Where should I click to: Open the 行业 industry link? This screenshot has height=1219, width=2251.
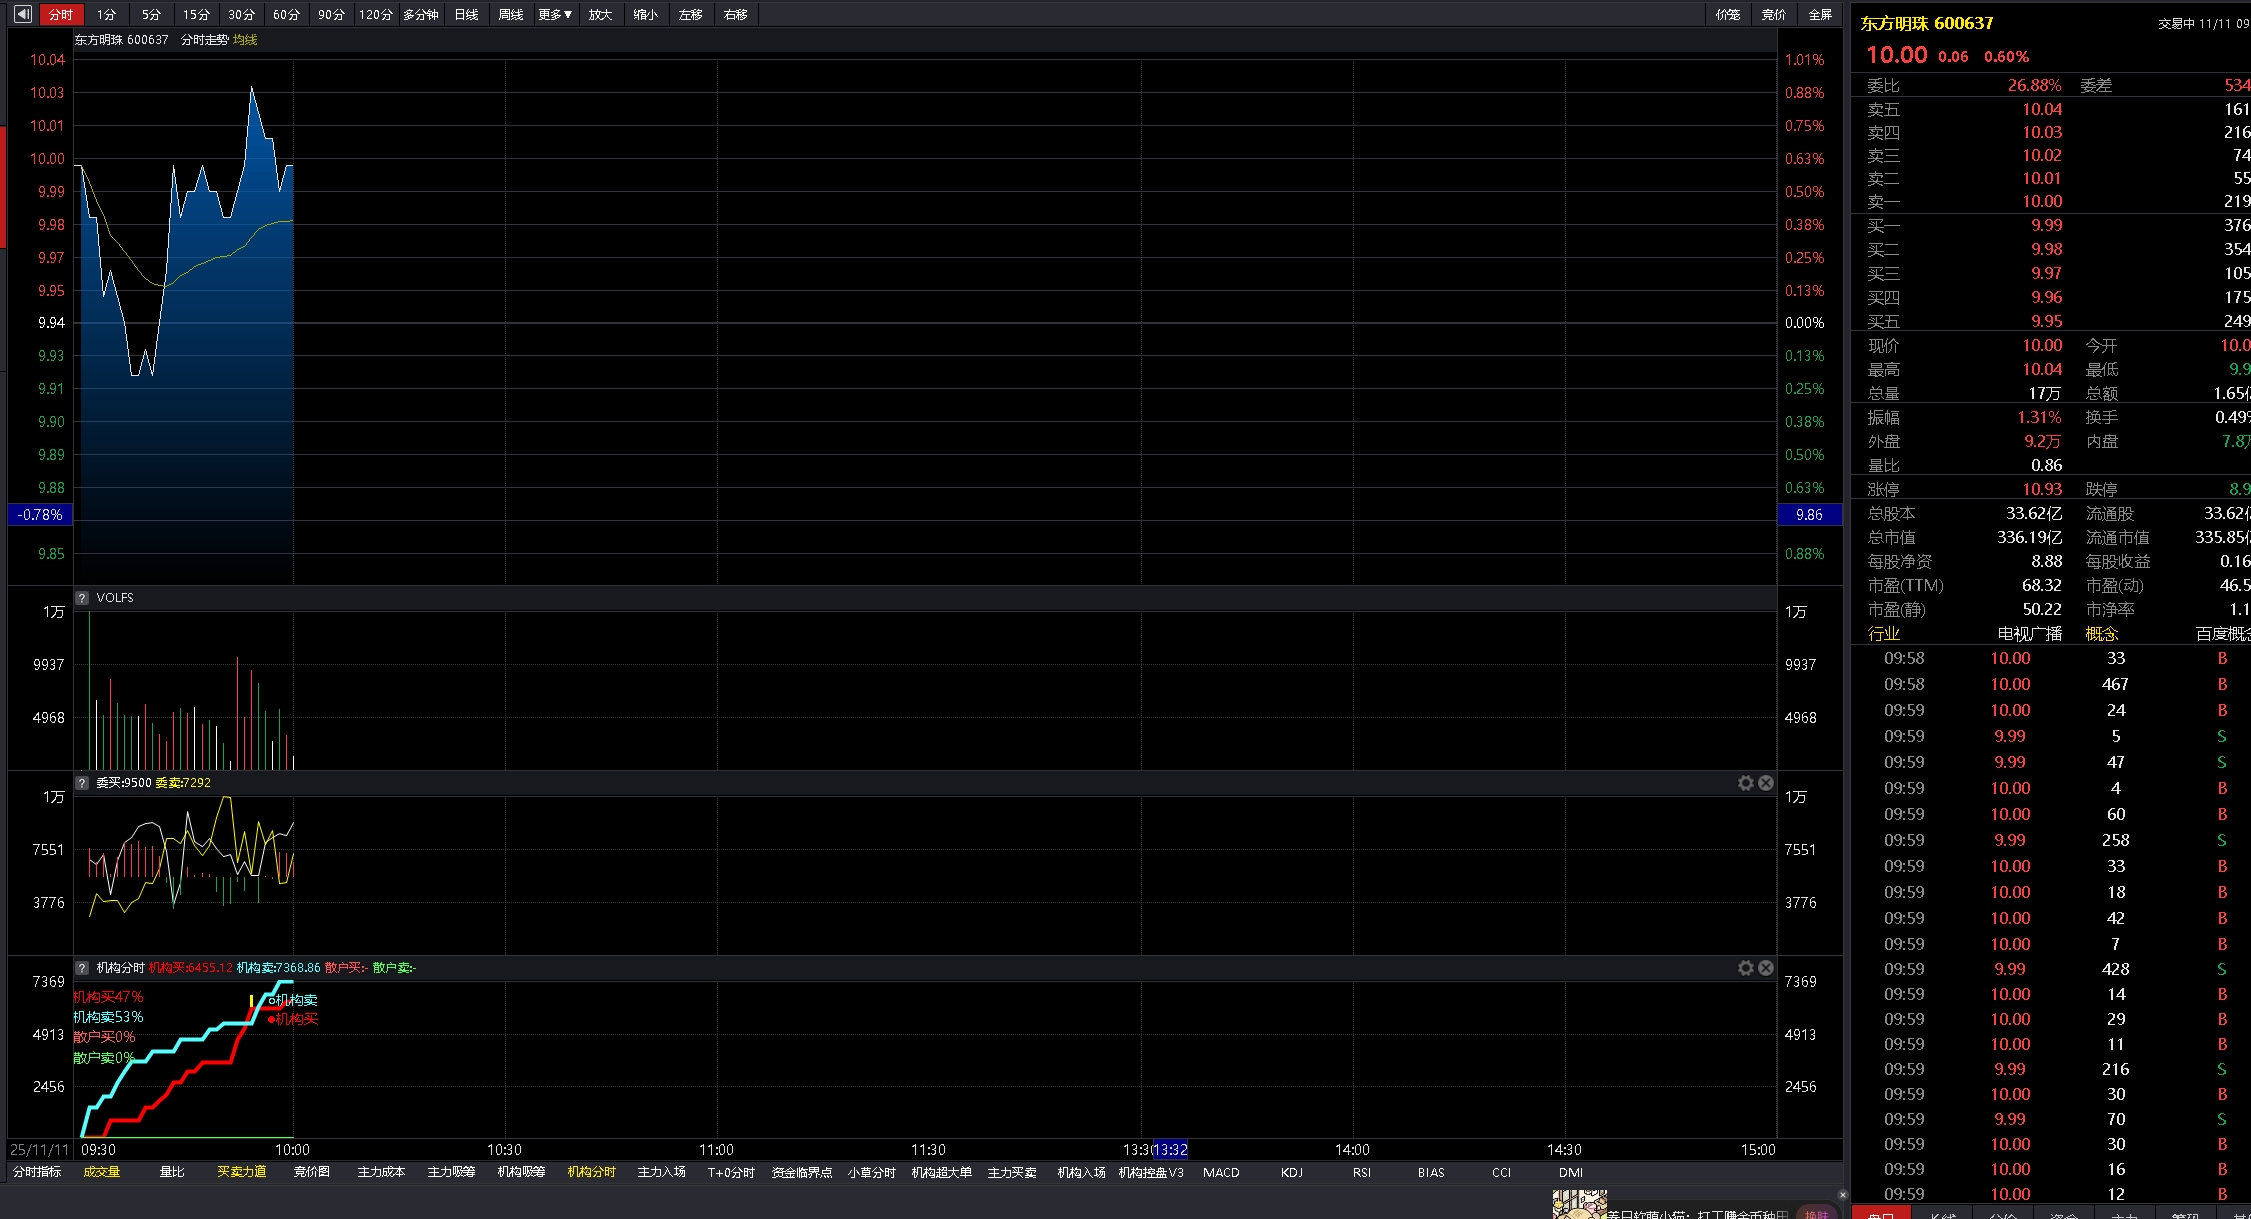[x=1884, y=634]
